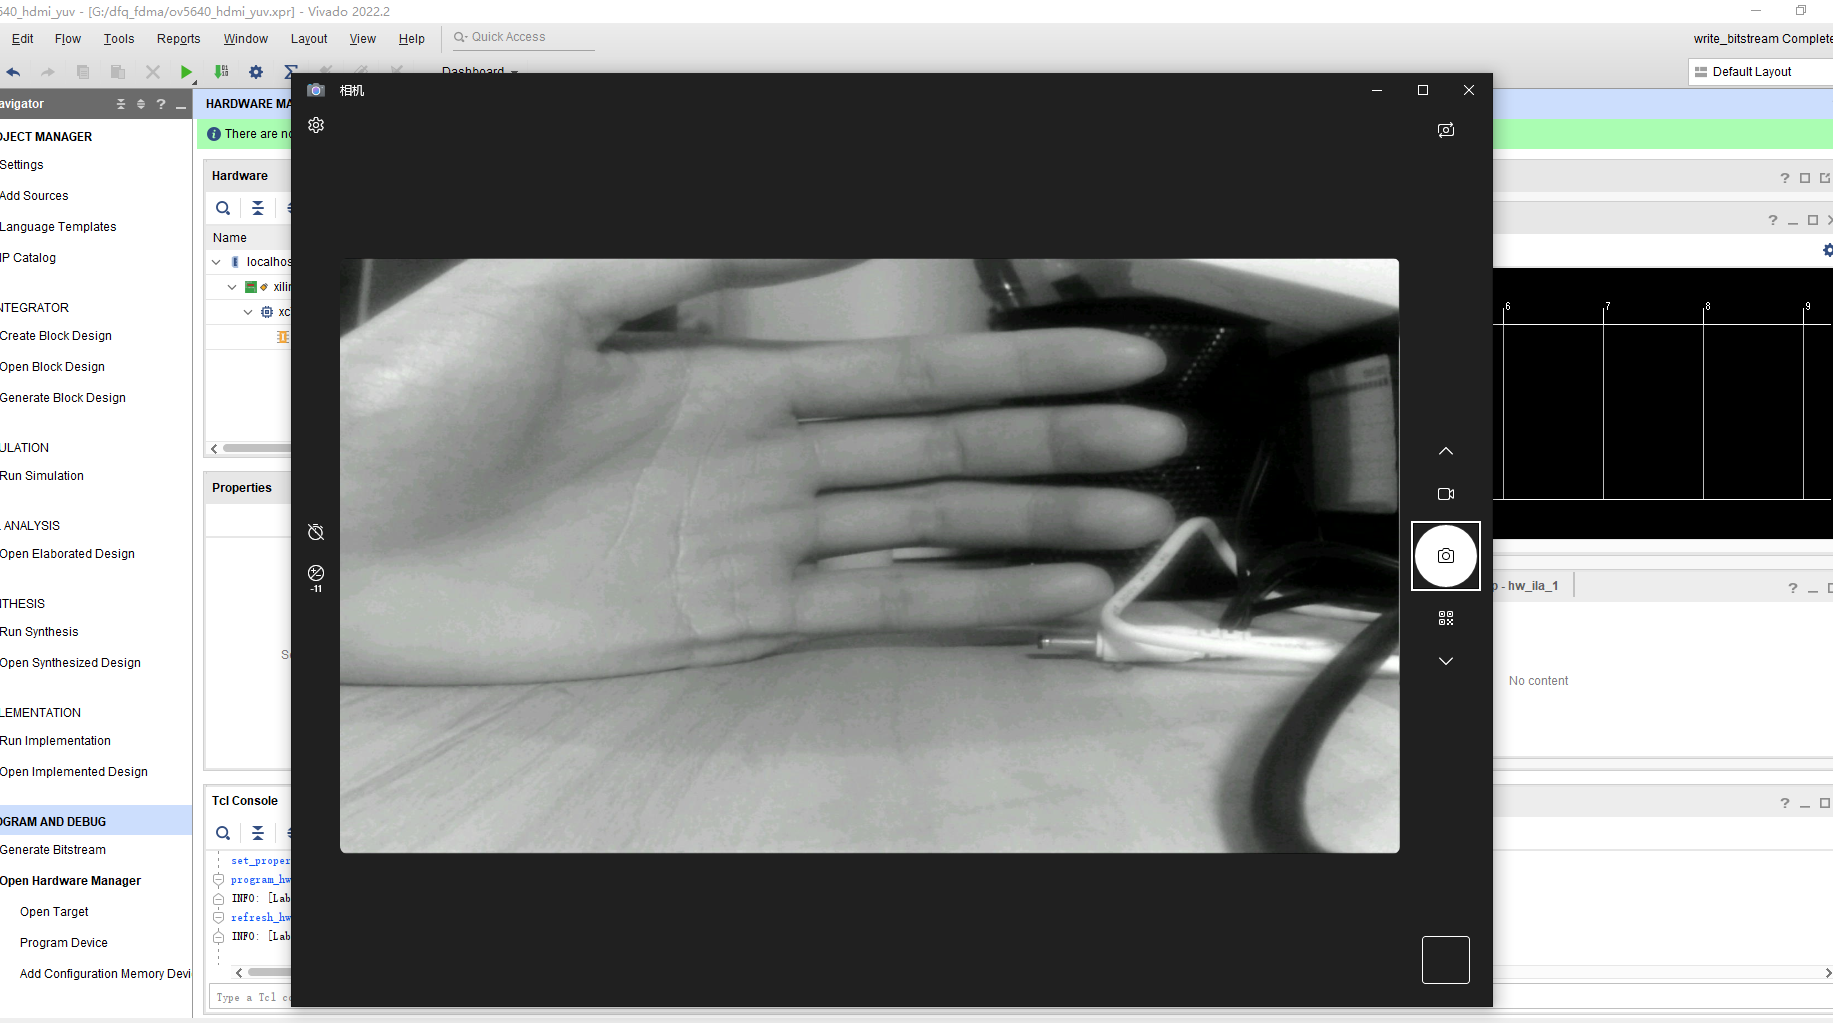Switch to barcode scanning mode
The height and width of the screenshot is (1023, 1833).
(1446, 619)
